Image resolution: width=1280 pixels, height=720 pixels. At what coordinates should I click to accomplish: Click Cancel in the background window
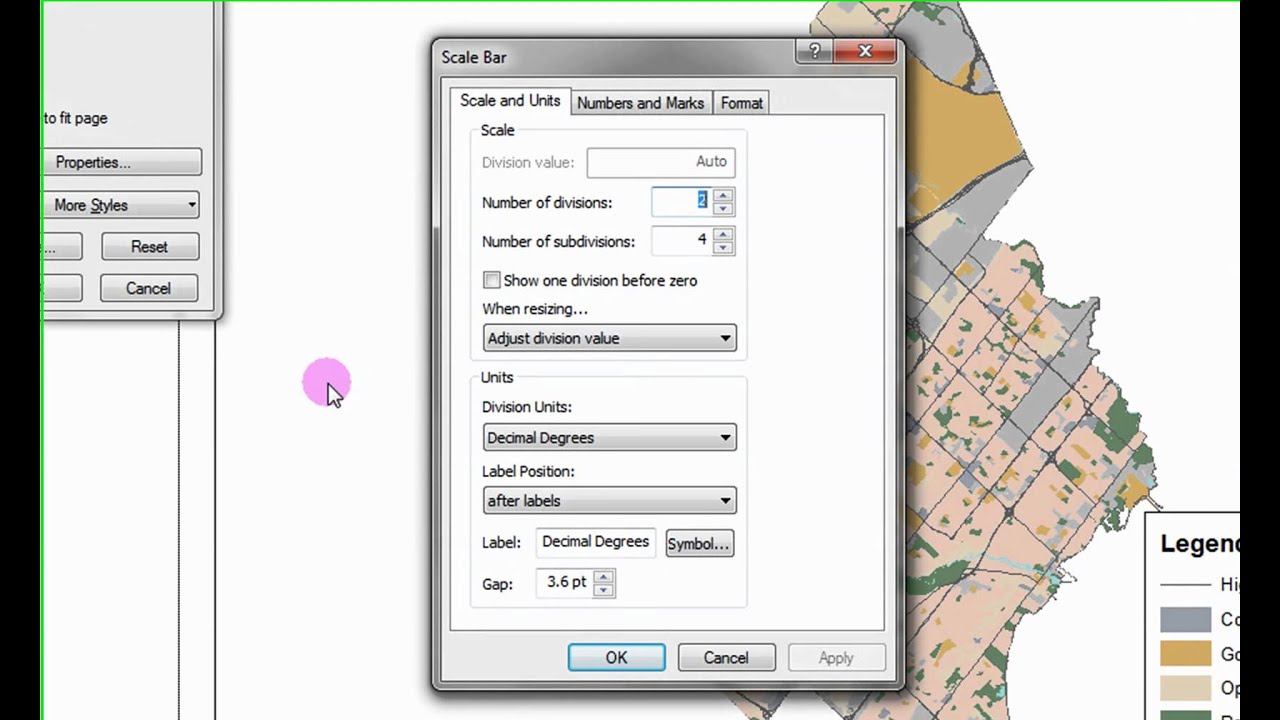(x=148, y=288)
